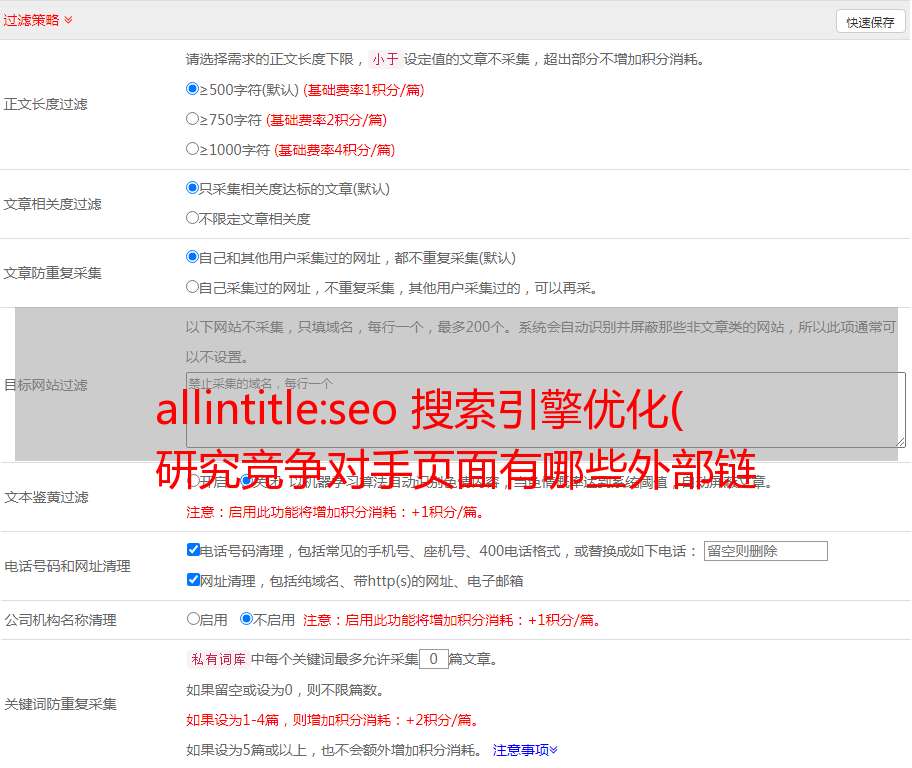The width and height of the screenshot is (912, 768).
Task: Click the 基础费率4积分/篇 red note
Action: coord(334,150)
